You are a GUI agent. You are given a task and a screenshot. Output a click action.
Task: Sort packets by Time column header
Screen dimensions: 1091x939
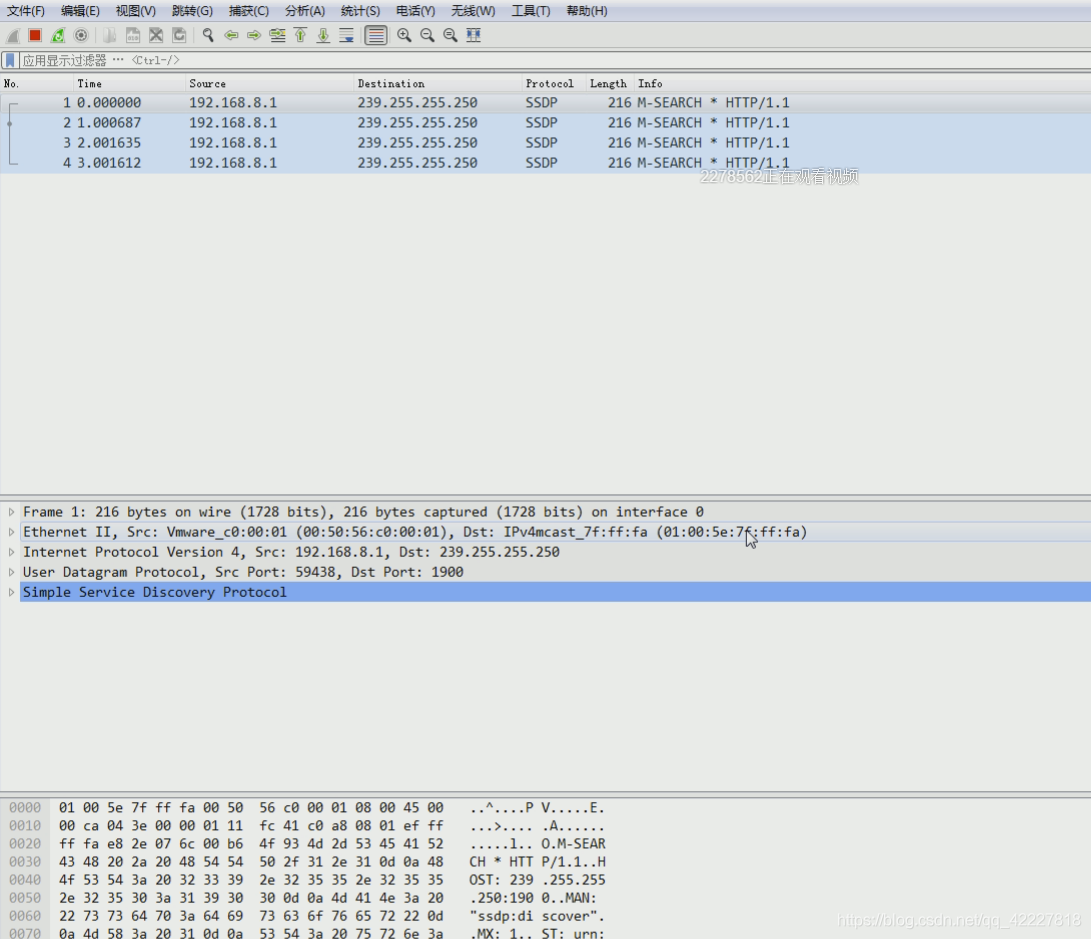click(x=129, y=83)
